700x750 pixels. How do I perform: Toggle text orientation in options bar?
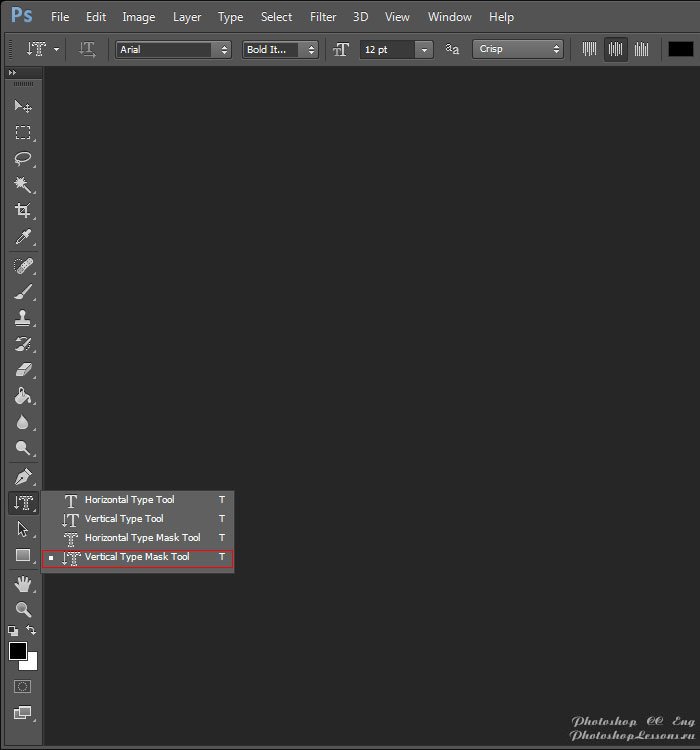pyautogui.click(x=88, y=49)
